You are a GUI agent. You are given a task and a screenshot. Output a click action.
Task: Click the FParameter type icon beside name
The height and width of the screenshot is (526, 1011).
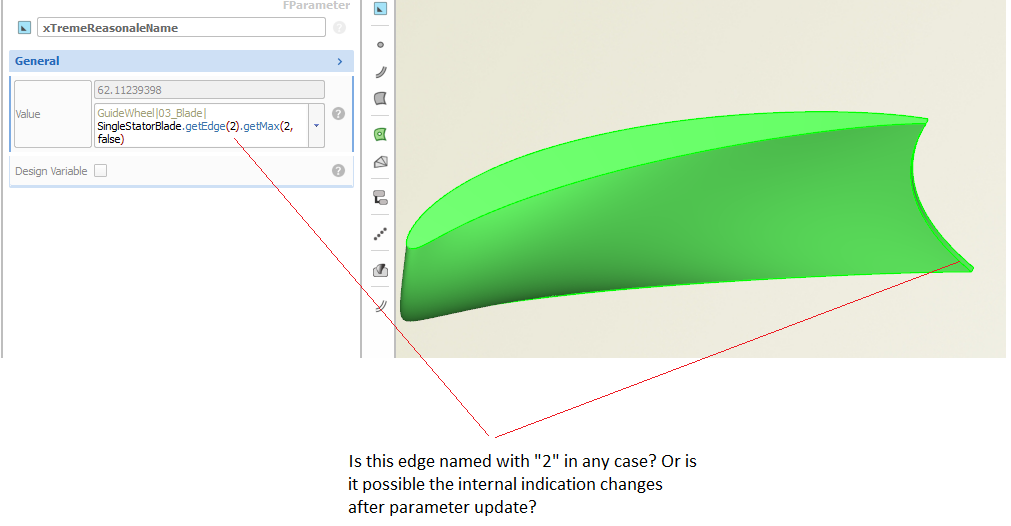click(25, 28)
